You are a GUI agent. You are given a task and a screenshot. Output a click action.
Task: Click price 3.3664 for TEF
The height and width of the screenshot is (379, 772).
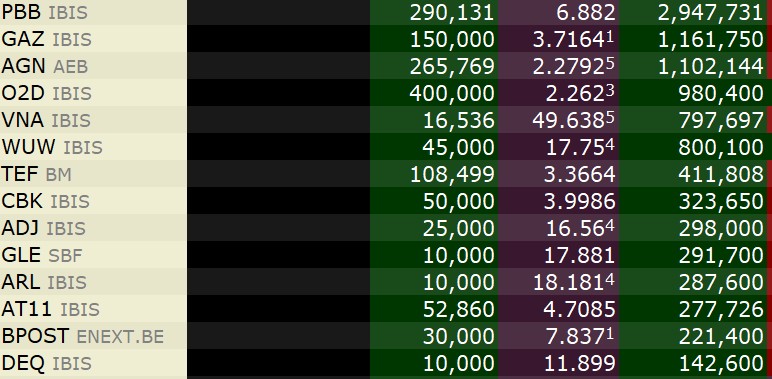click(579, 175)
